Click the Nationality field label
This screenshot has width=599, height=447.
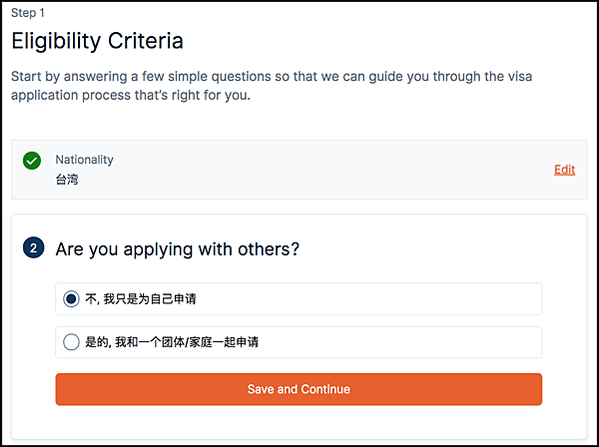84,160
